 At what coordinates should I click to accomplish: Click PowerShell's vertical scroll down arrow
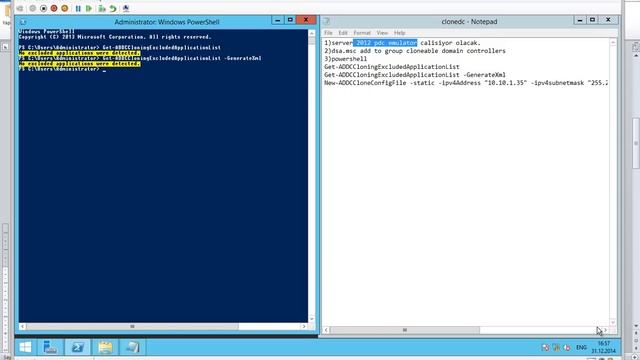tap(312, 319)
